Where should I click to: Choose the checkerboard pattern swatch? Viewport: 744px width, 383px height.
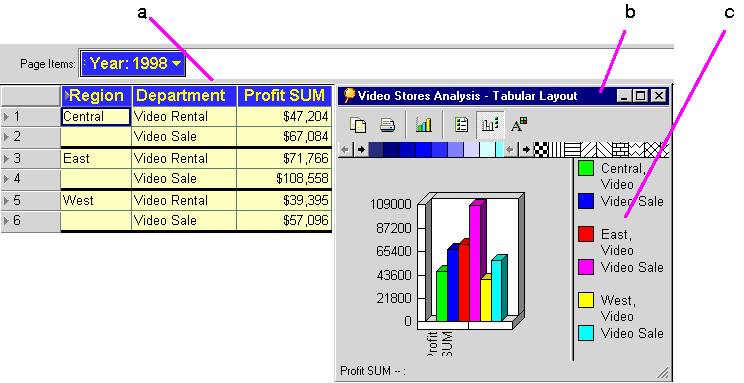pyautogui.click(x=541, y=150)
